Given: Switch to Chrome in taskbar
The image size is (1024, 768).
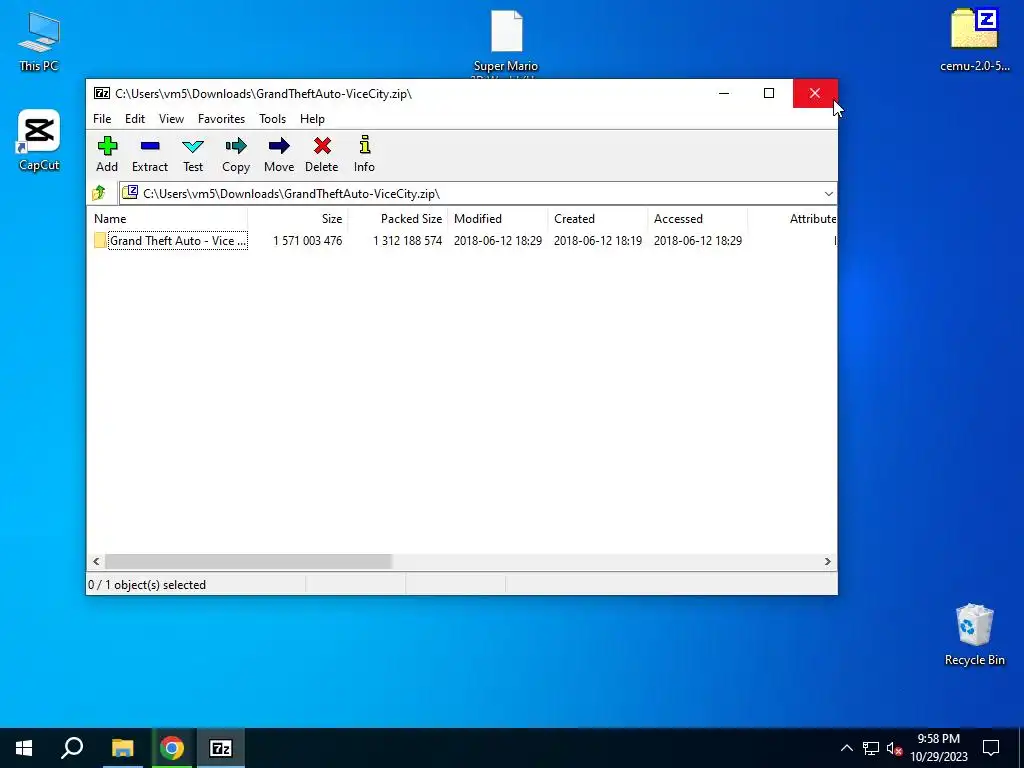Looking at the screenshot, I should 172,748.
